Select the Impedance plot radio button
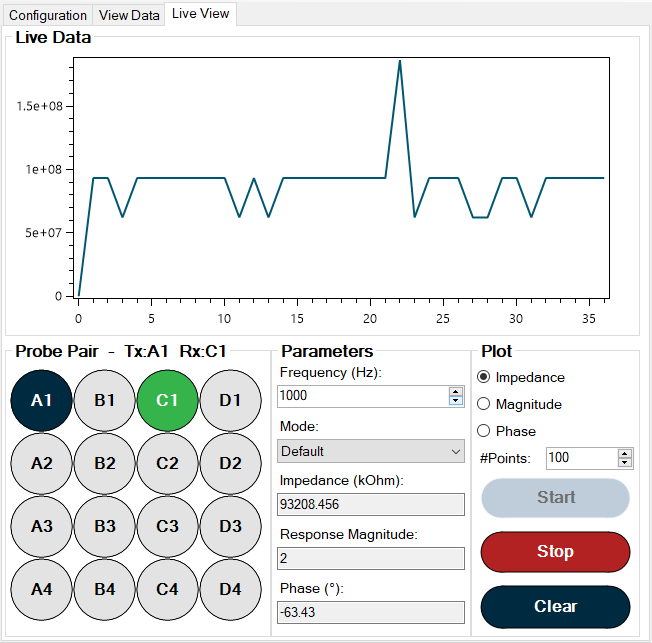Viewport: 652px width, 643px height. (x=485, y=377)
